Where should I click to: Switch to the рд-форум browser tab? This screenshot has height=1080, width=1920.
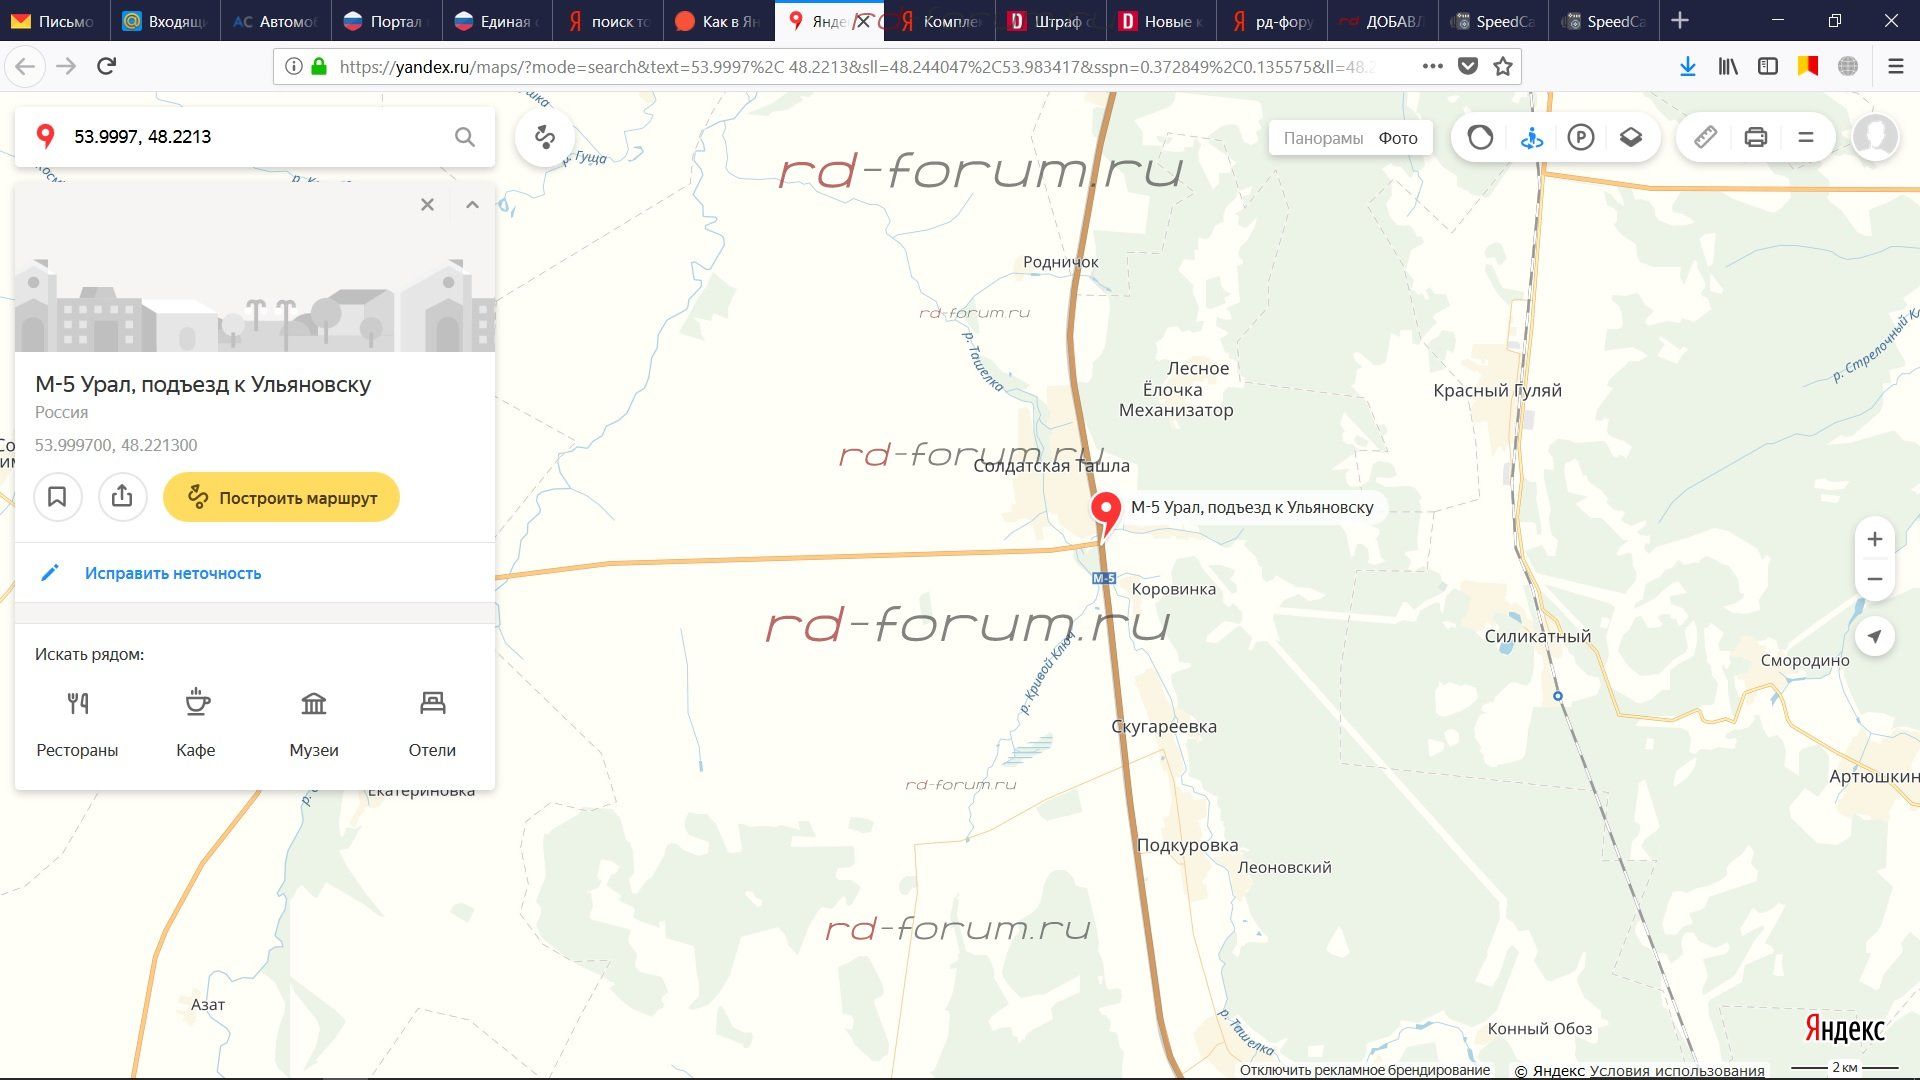point(1272,21)
